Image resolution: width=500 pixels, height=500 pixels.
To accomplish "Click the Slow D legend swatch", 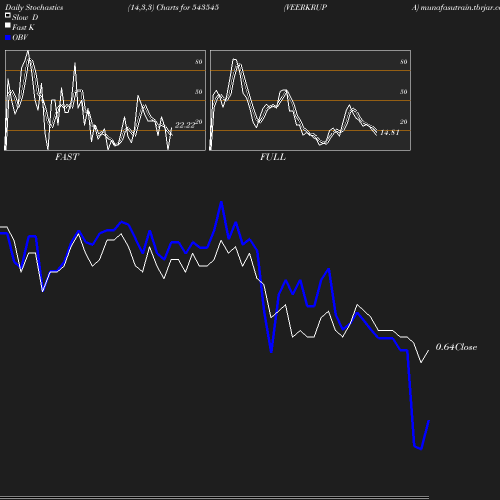I will 8,15.
